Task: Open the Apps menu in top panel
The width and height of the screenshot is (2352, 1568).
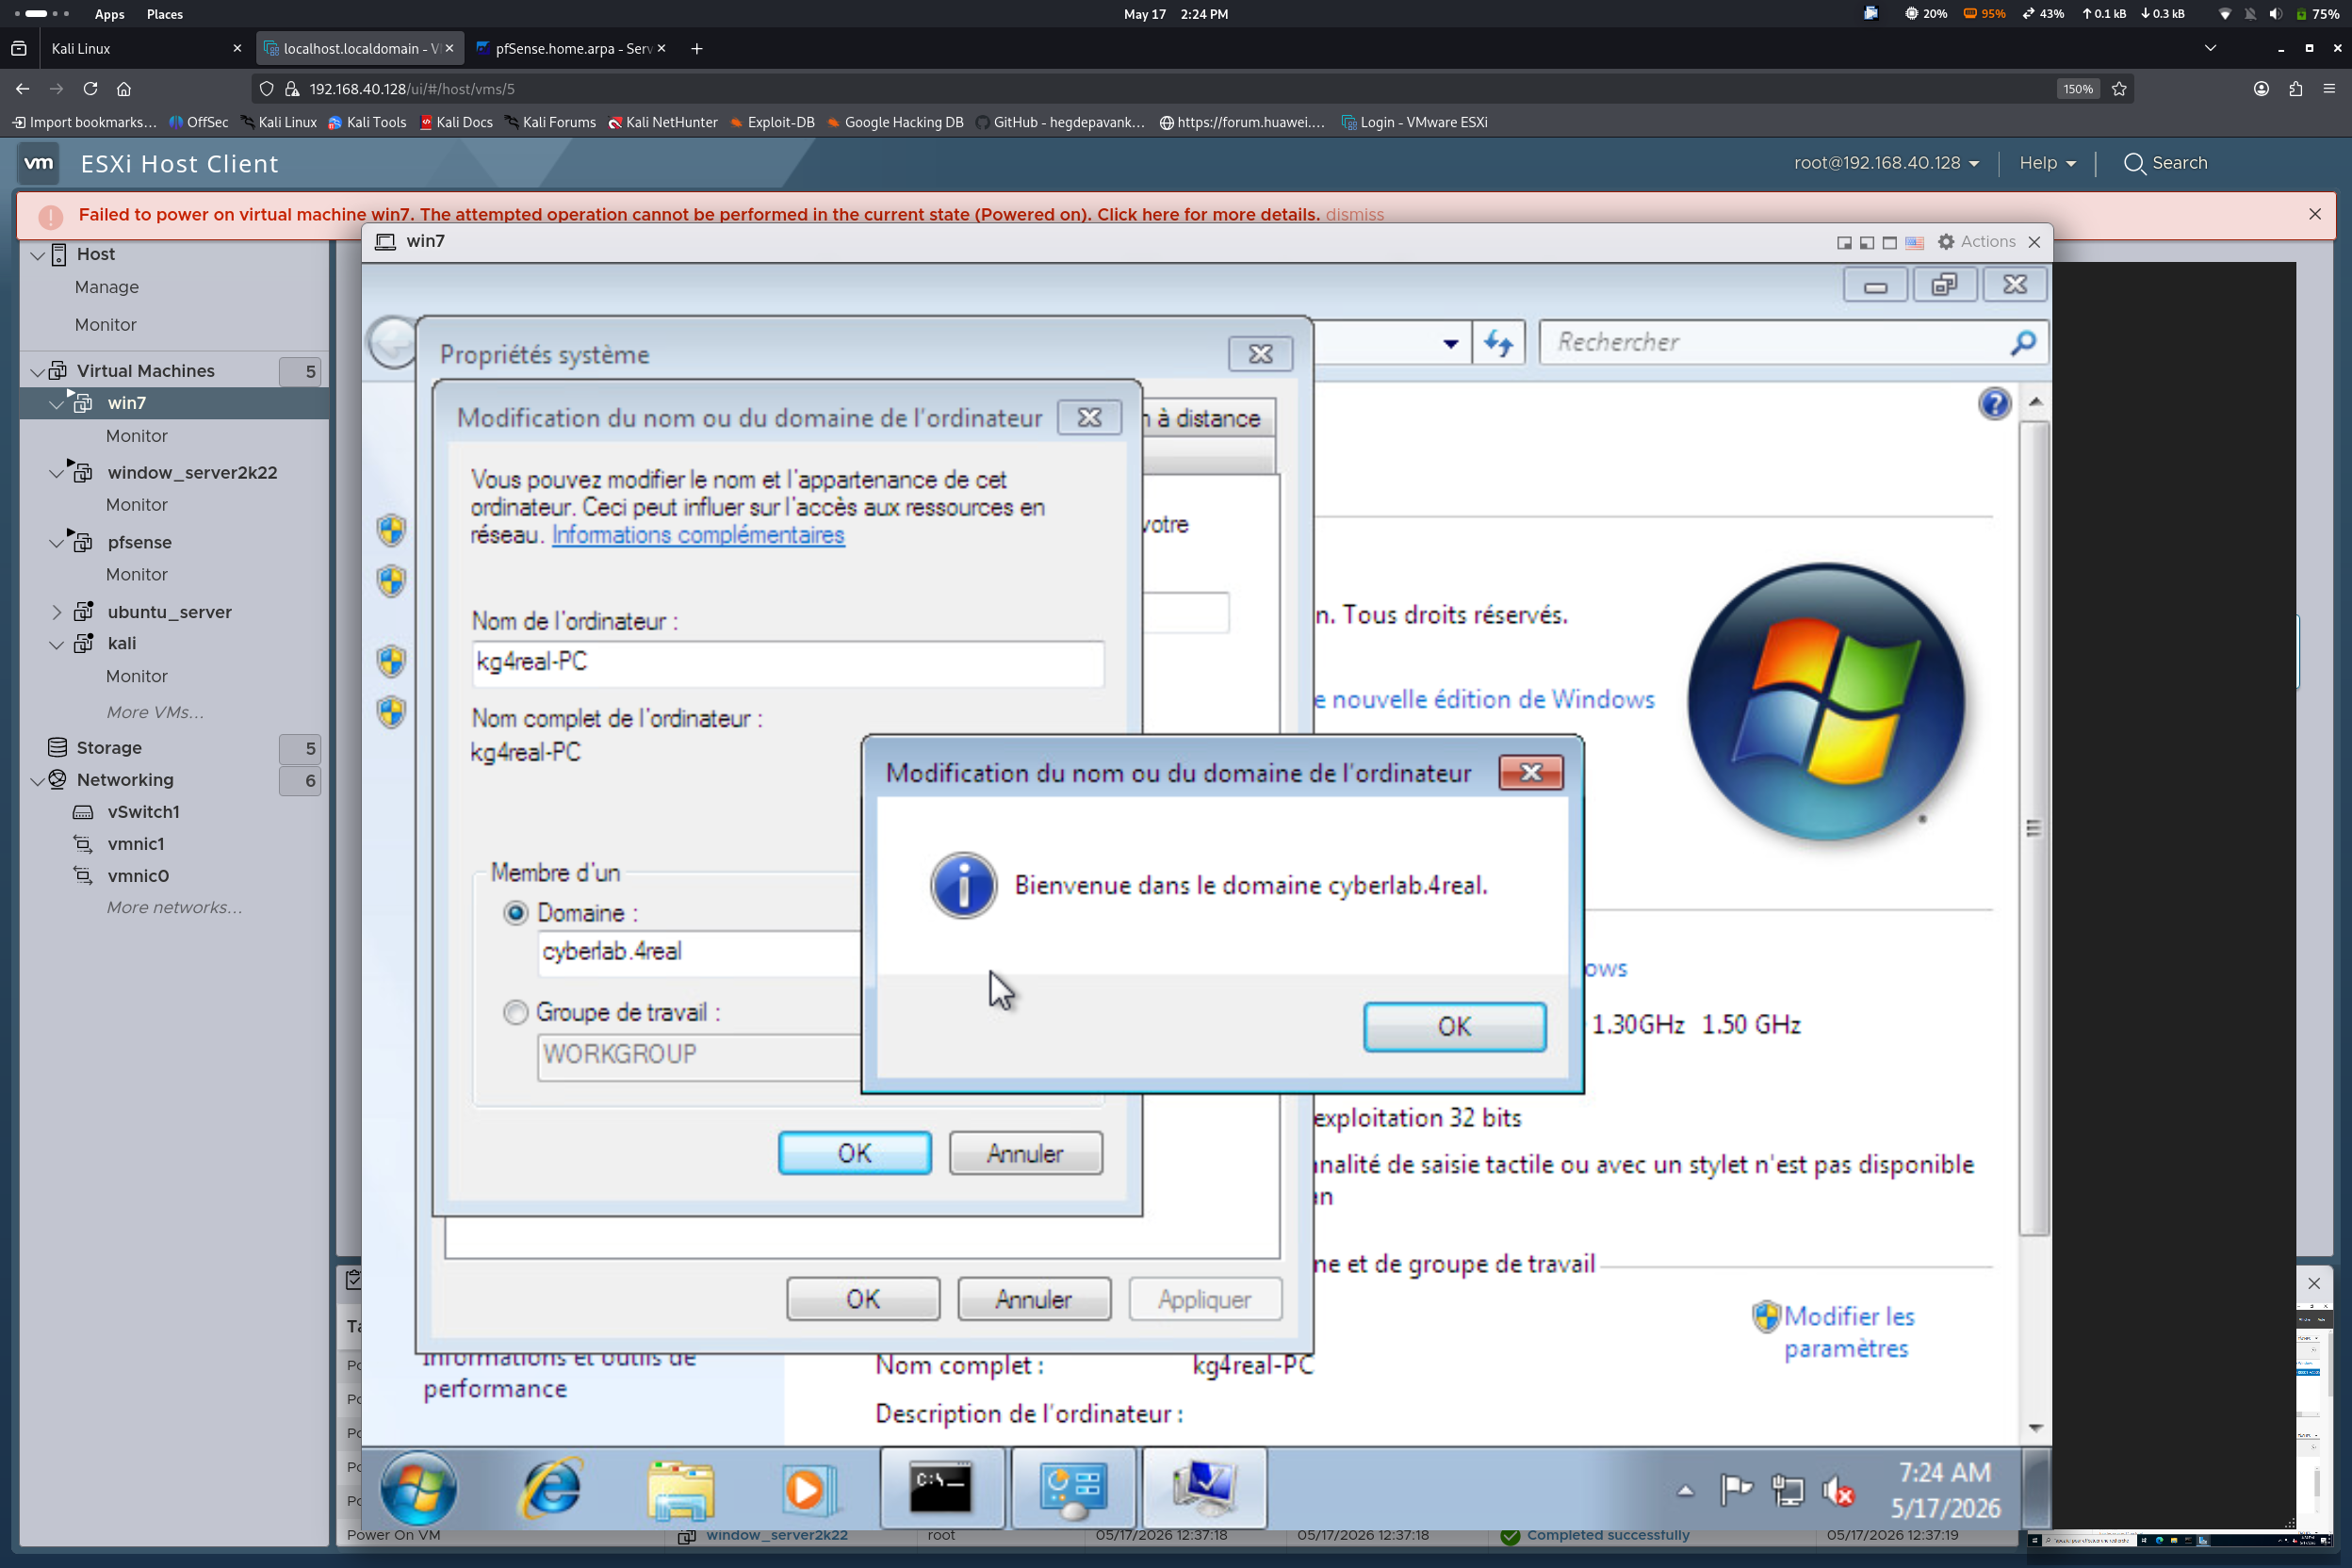Action: click(x=109, y=14)
